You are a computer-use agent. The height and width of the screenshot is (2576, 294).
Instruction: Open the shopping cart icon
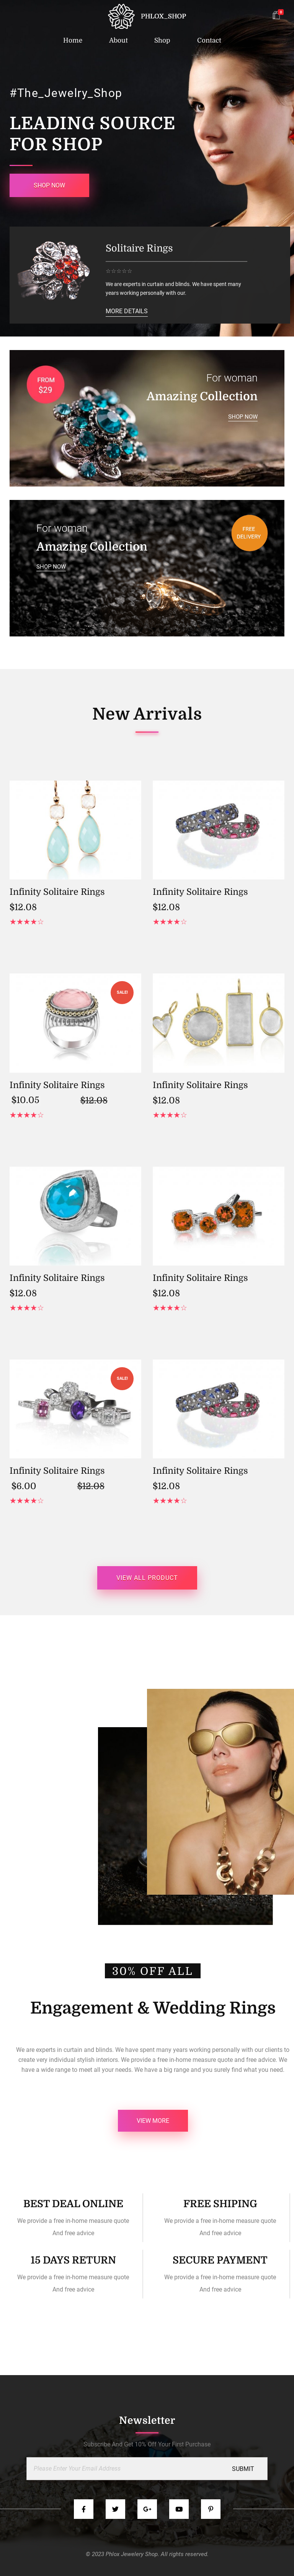click(276, 15)
